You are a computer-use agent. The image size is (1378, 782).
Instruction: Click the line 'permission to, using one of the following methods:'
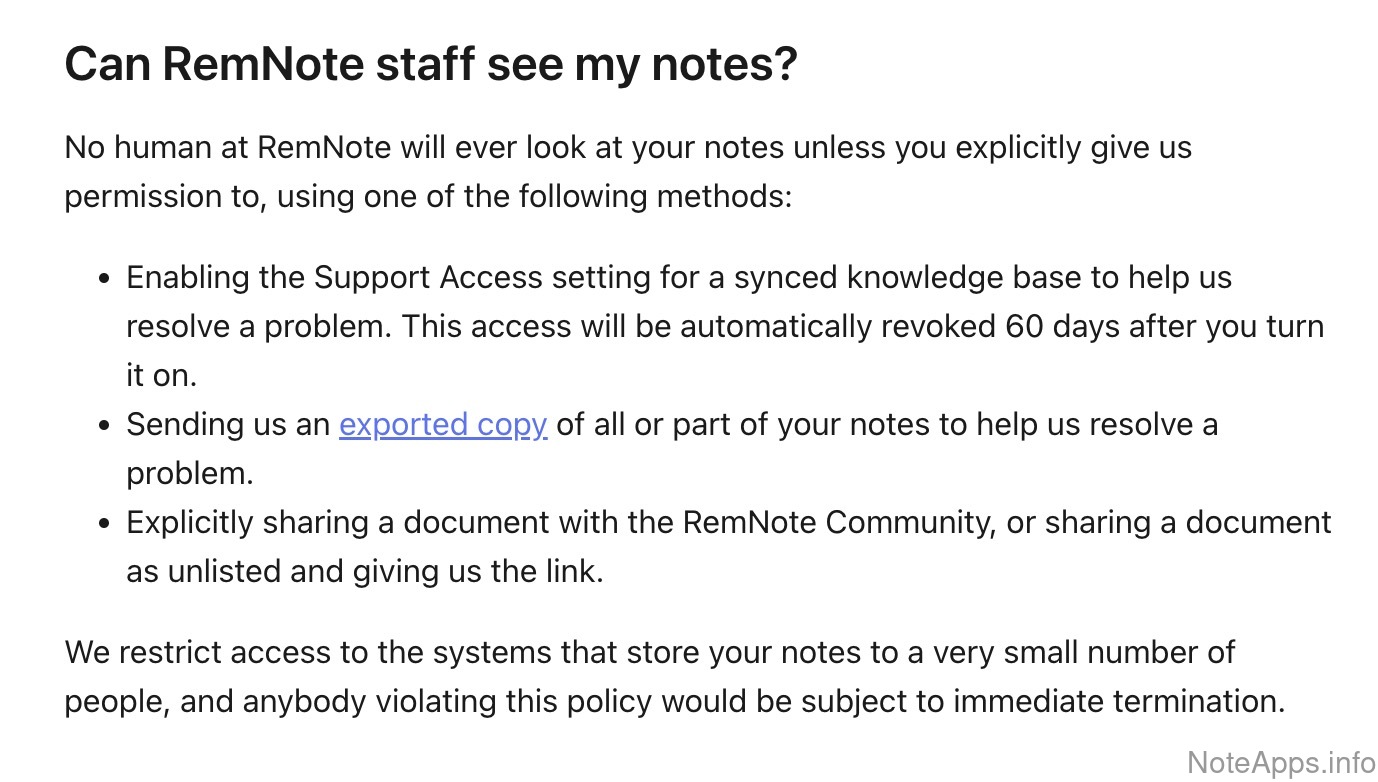[428, 196]
